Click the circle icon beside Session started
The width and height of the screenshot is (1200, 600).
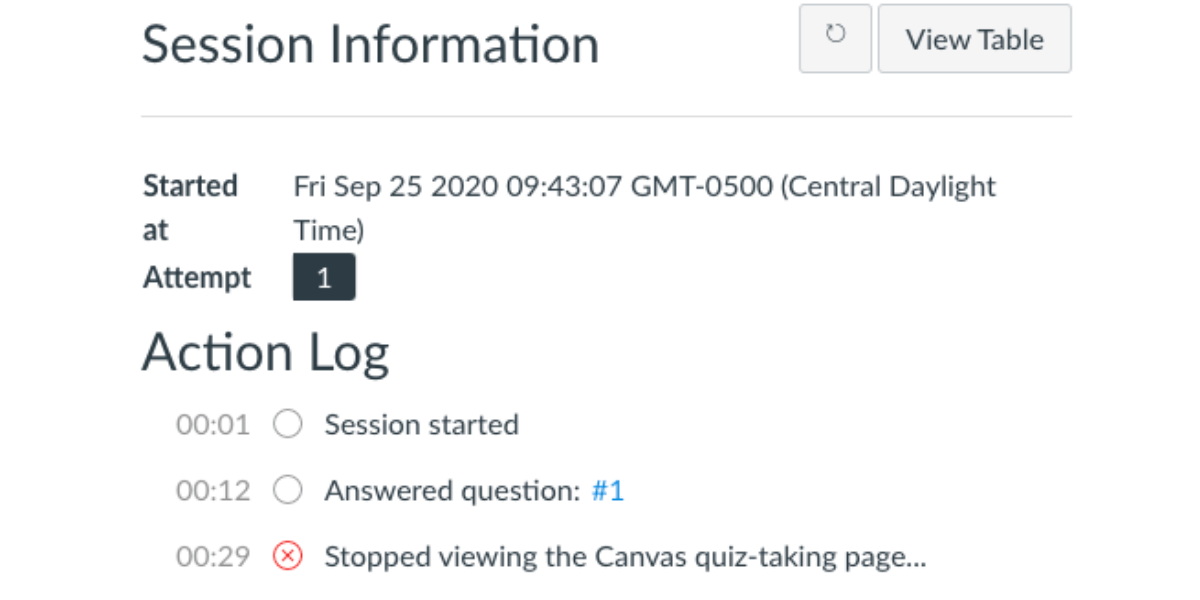click(288, 425)
